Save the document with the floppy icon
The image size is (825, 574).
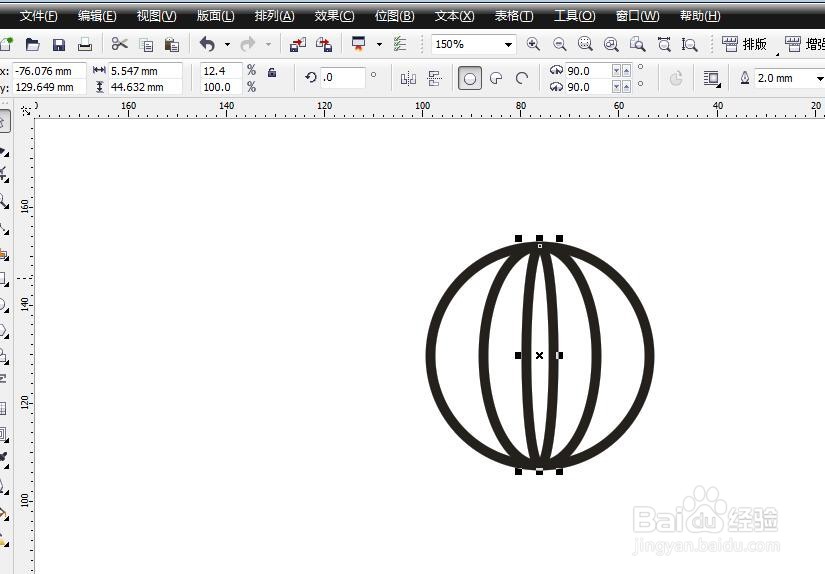tap(59, 45)
